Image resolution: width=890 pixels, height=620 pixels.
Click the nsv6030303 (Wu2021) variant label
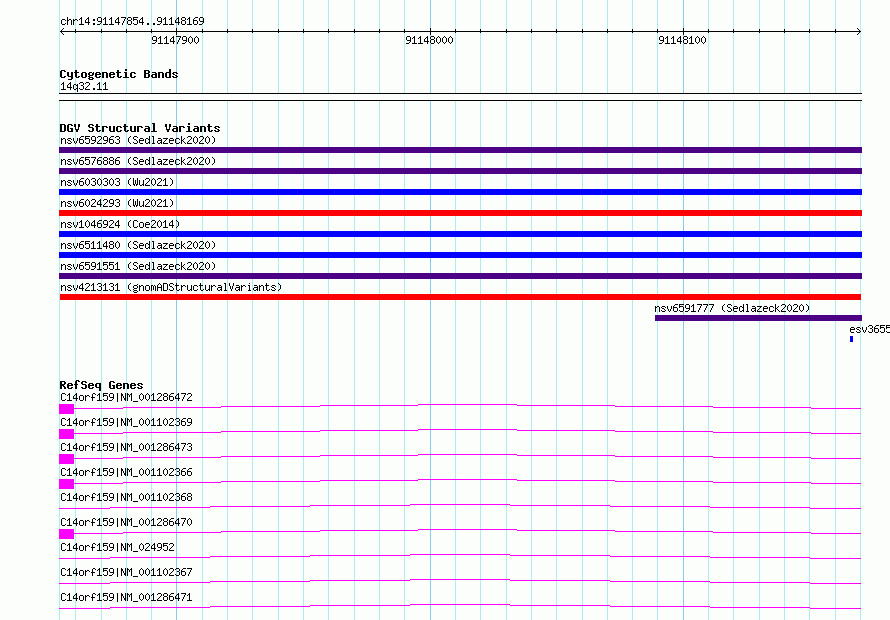[x=117, y=182]
